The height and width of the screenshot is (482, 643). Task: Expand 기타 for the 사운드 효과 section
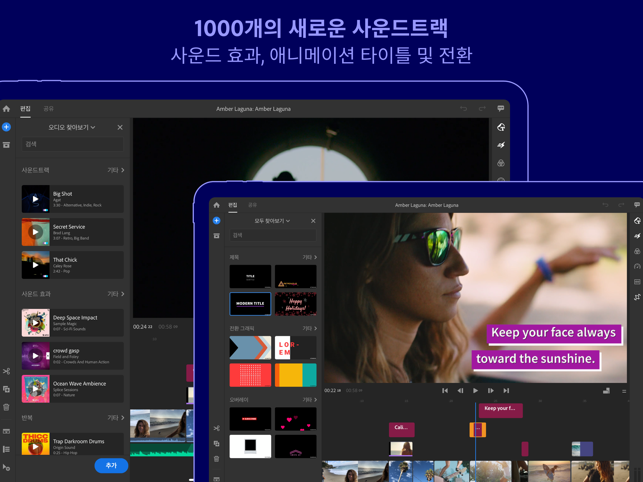click(116, 294)
